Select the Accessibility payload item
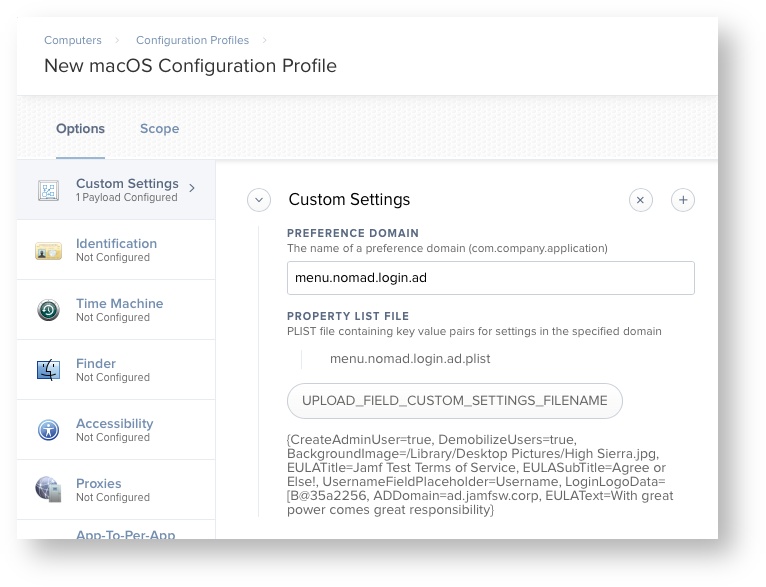The height and width of the screenshot is (587, 766). (114, 429)
